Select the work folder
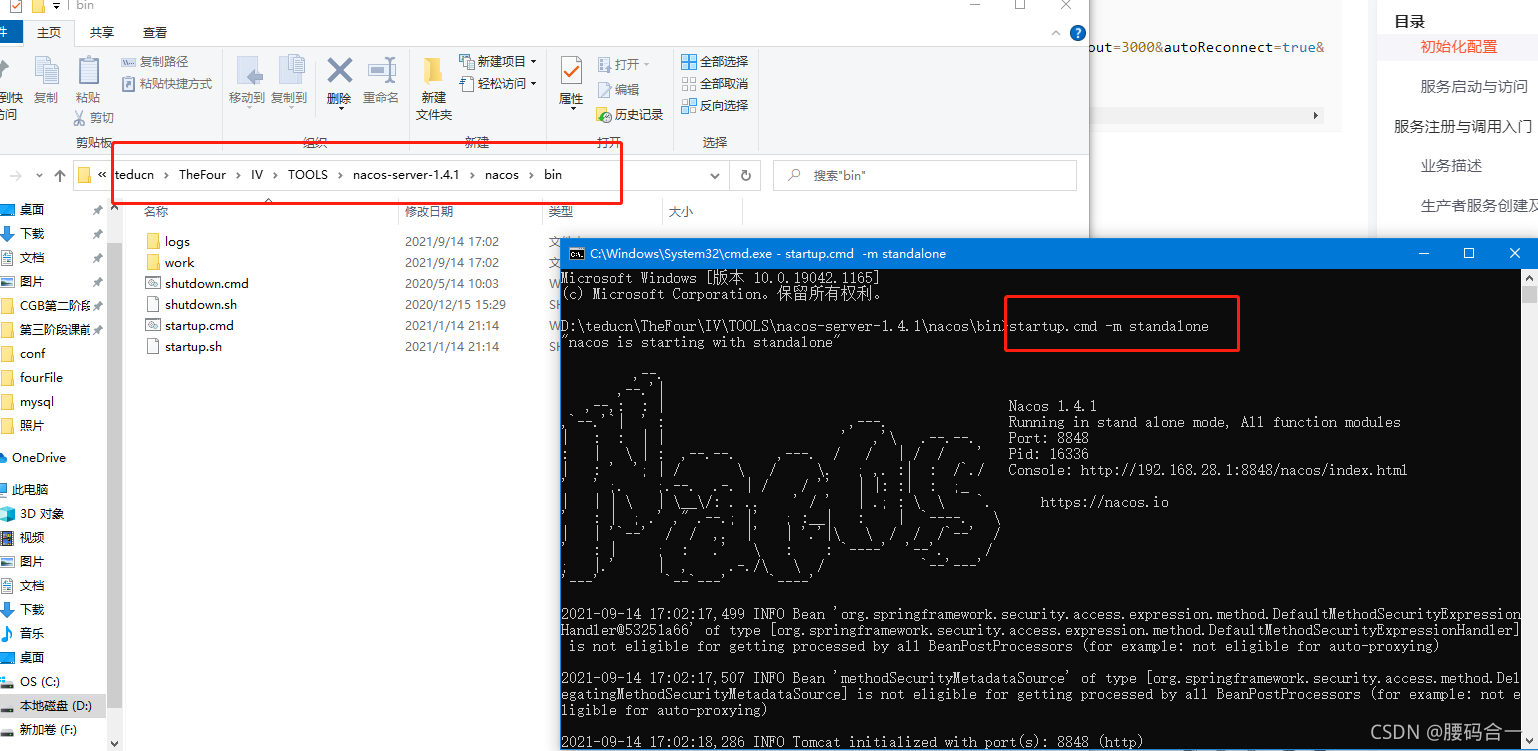 point(180,263)
